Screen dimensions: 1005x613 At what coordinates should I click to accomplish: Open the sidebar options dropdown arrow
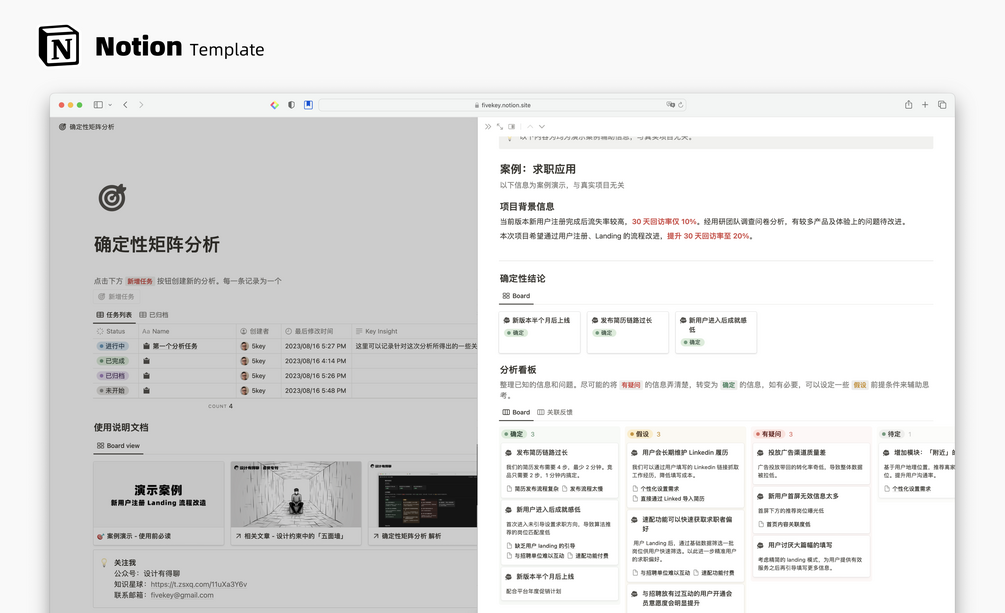point(110,105)
